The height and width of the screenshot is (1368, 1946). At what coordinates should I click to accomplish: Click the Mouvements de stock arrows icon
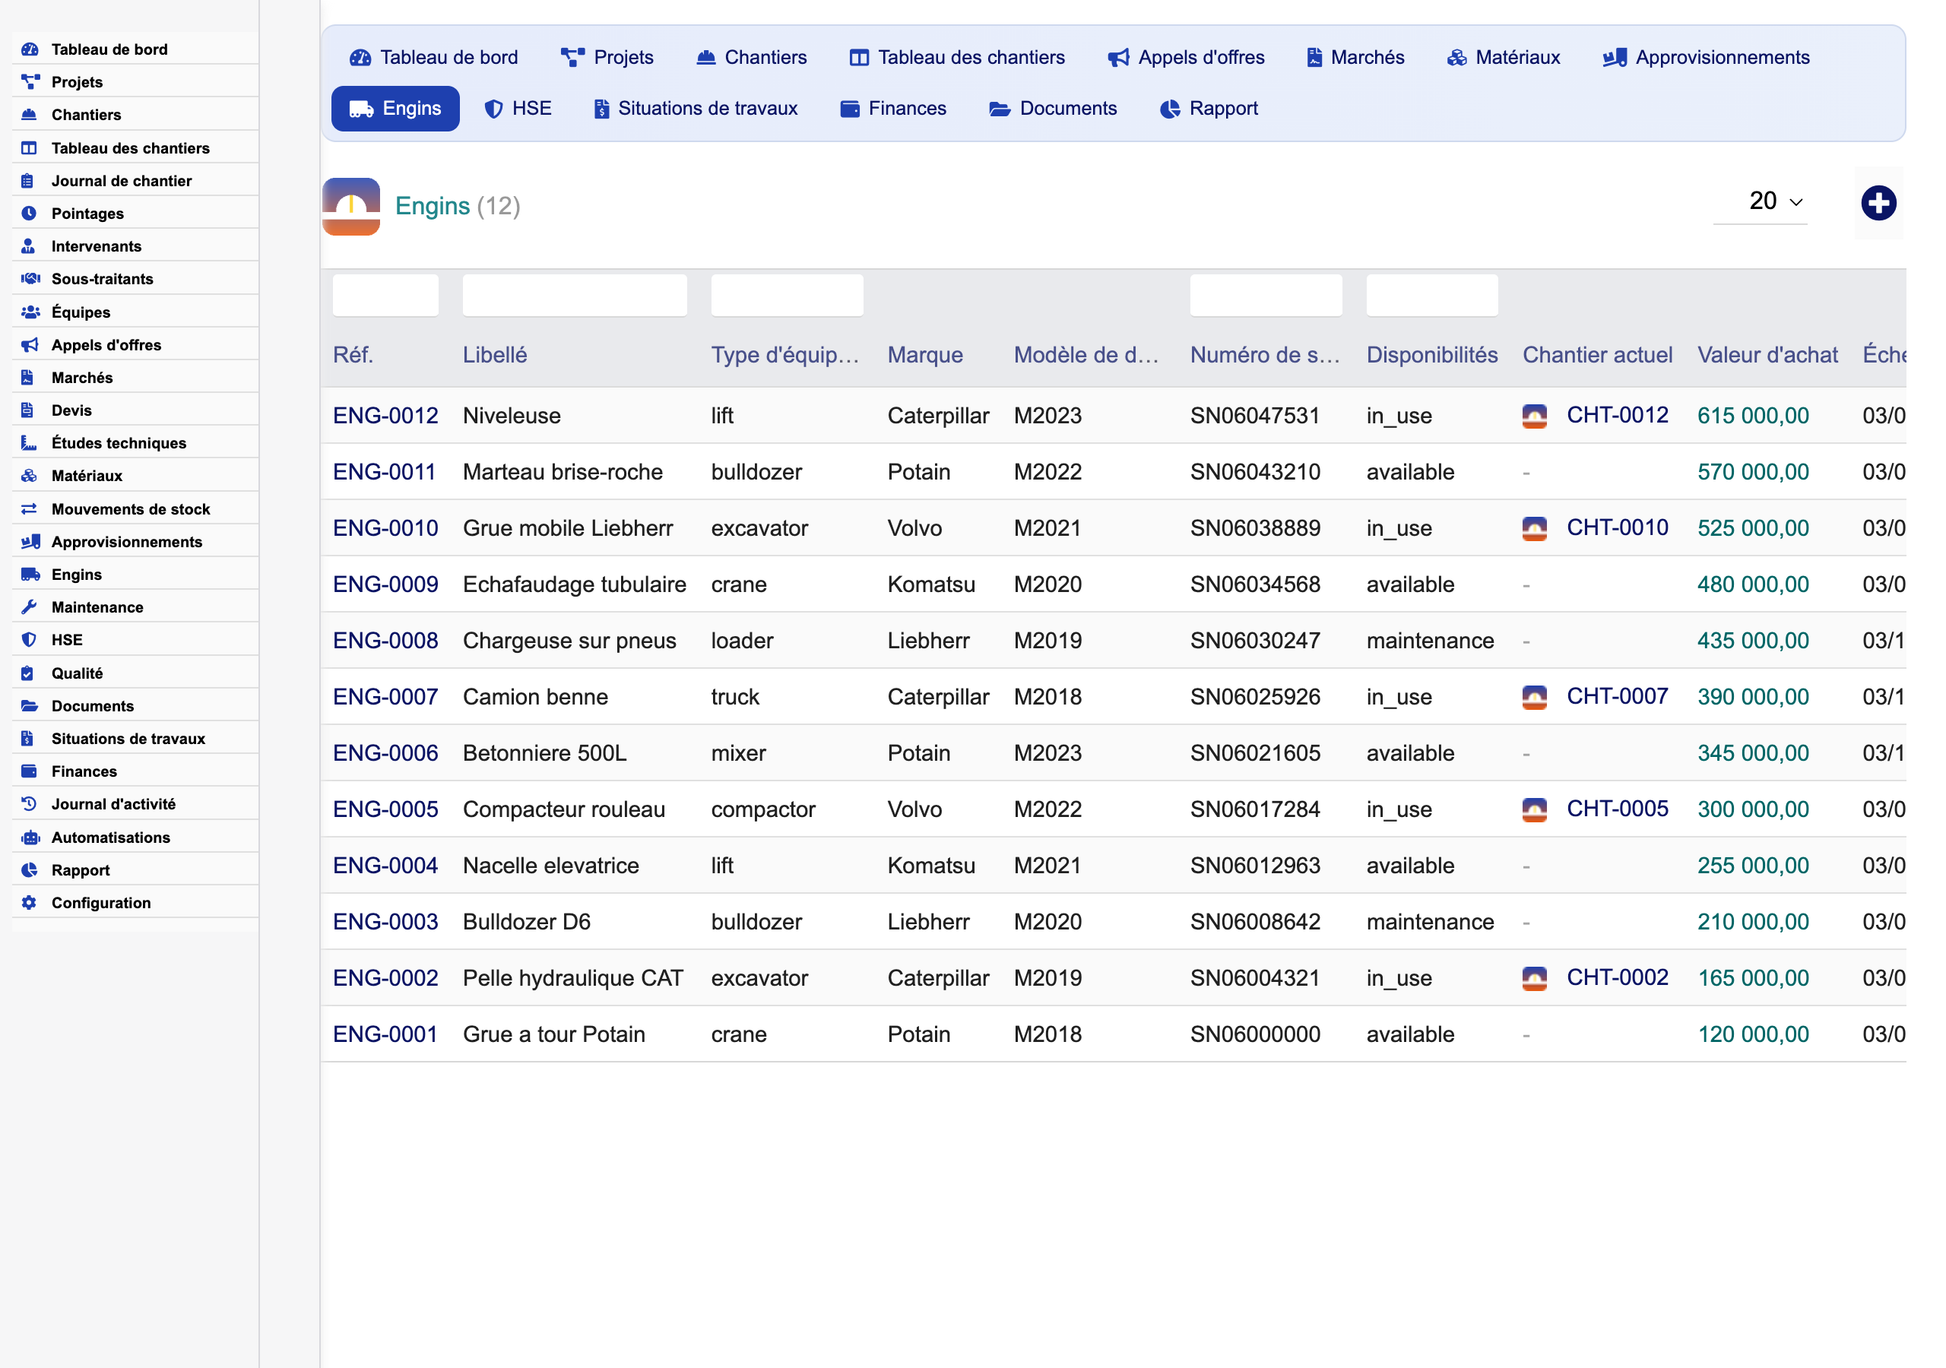tap(30, 509)
